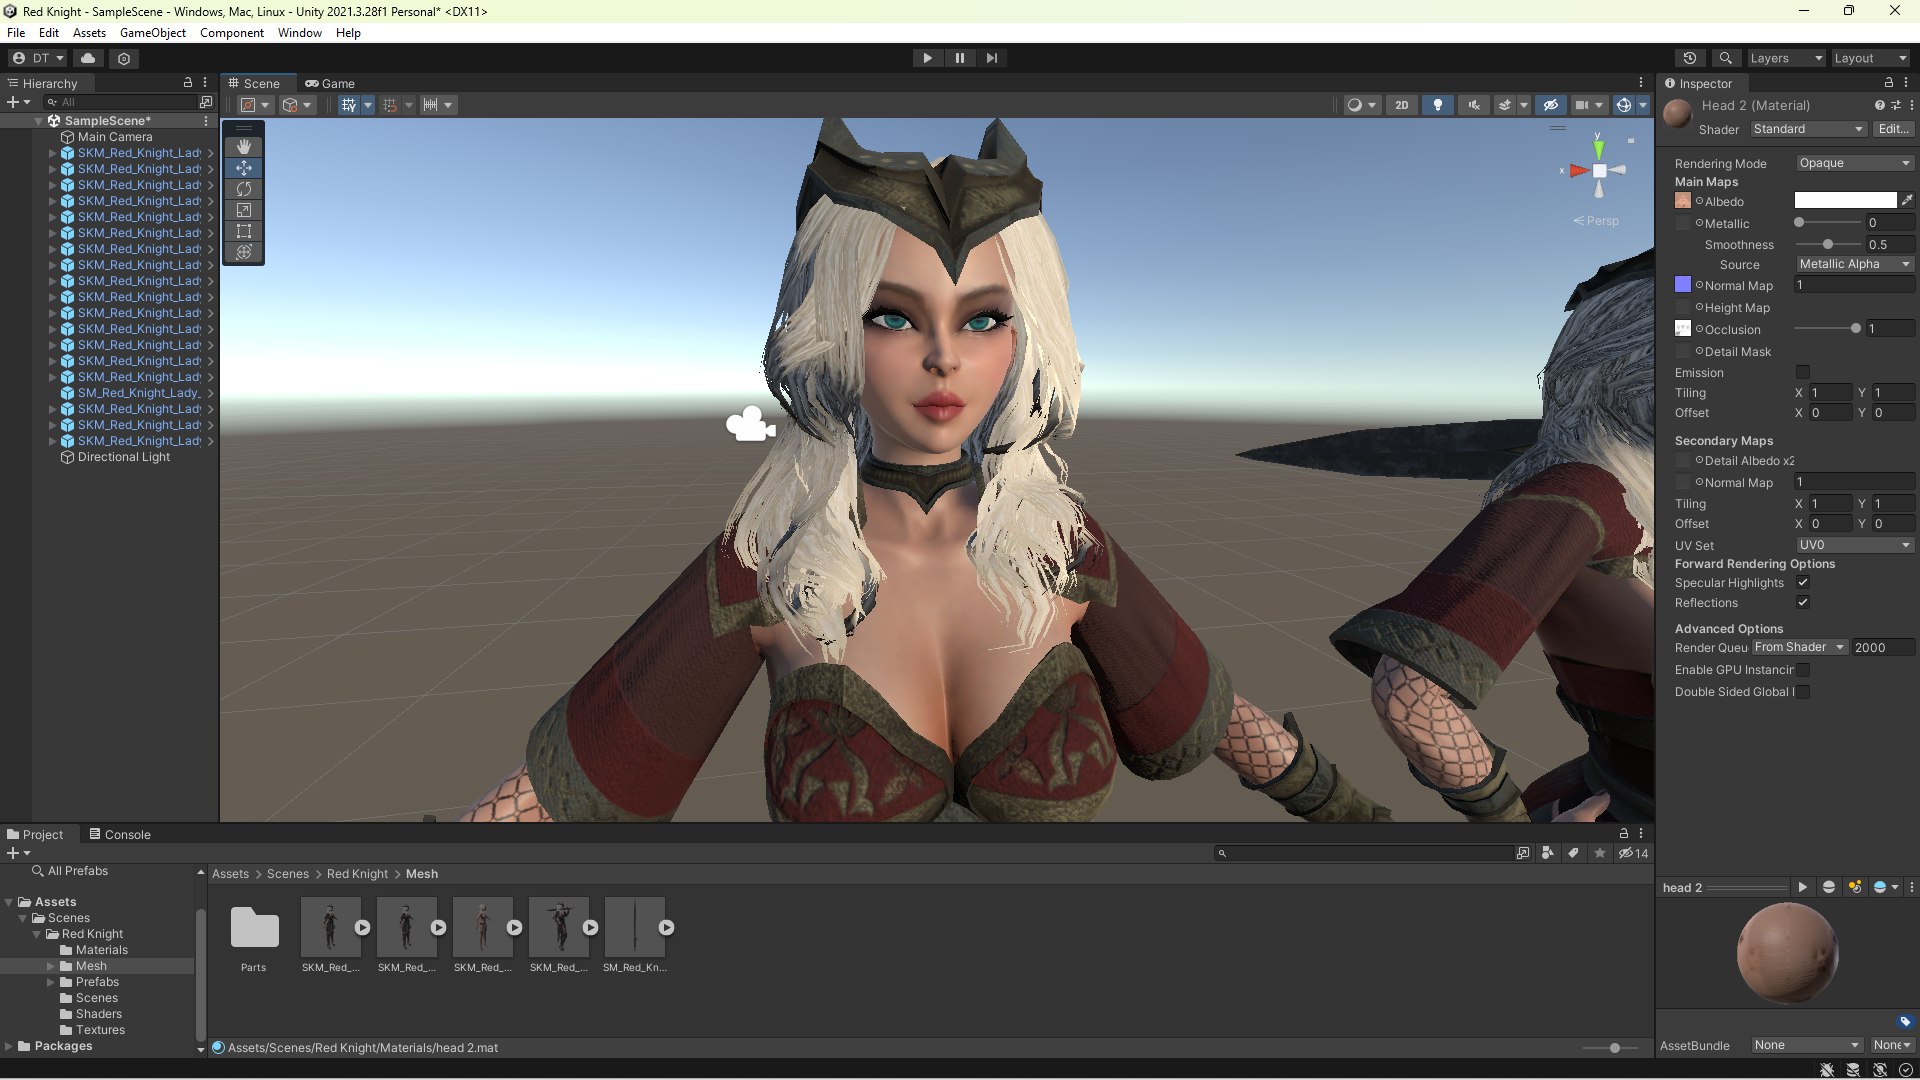Select the Rotate tool
Viewport: 1920px width, 1080px height.
pyautogui.click(x=244, y=189)
